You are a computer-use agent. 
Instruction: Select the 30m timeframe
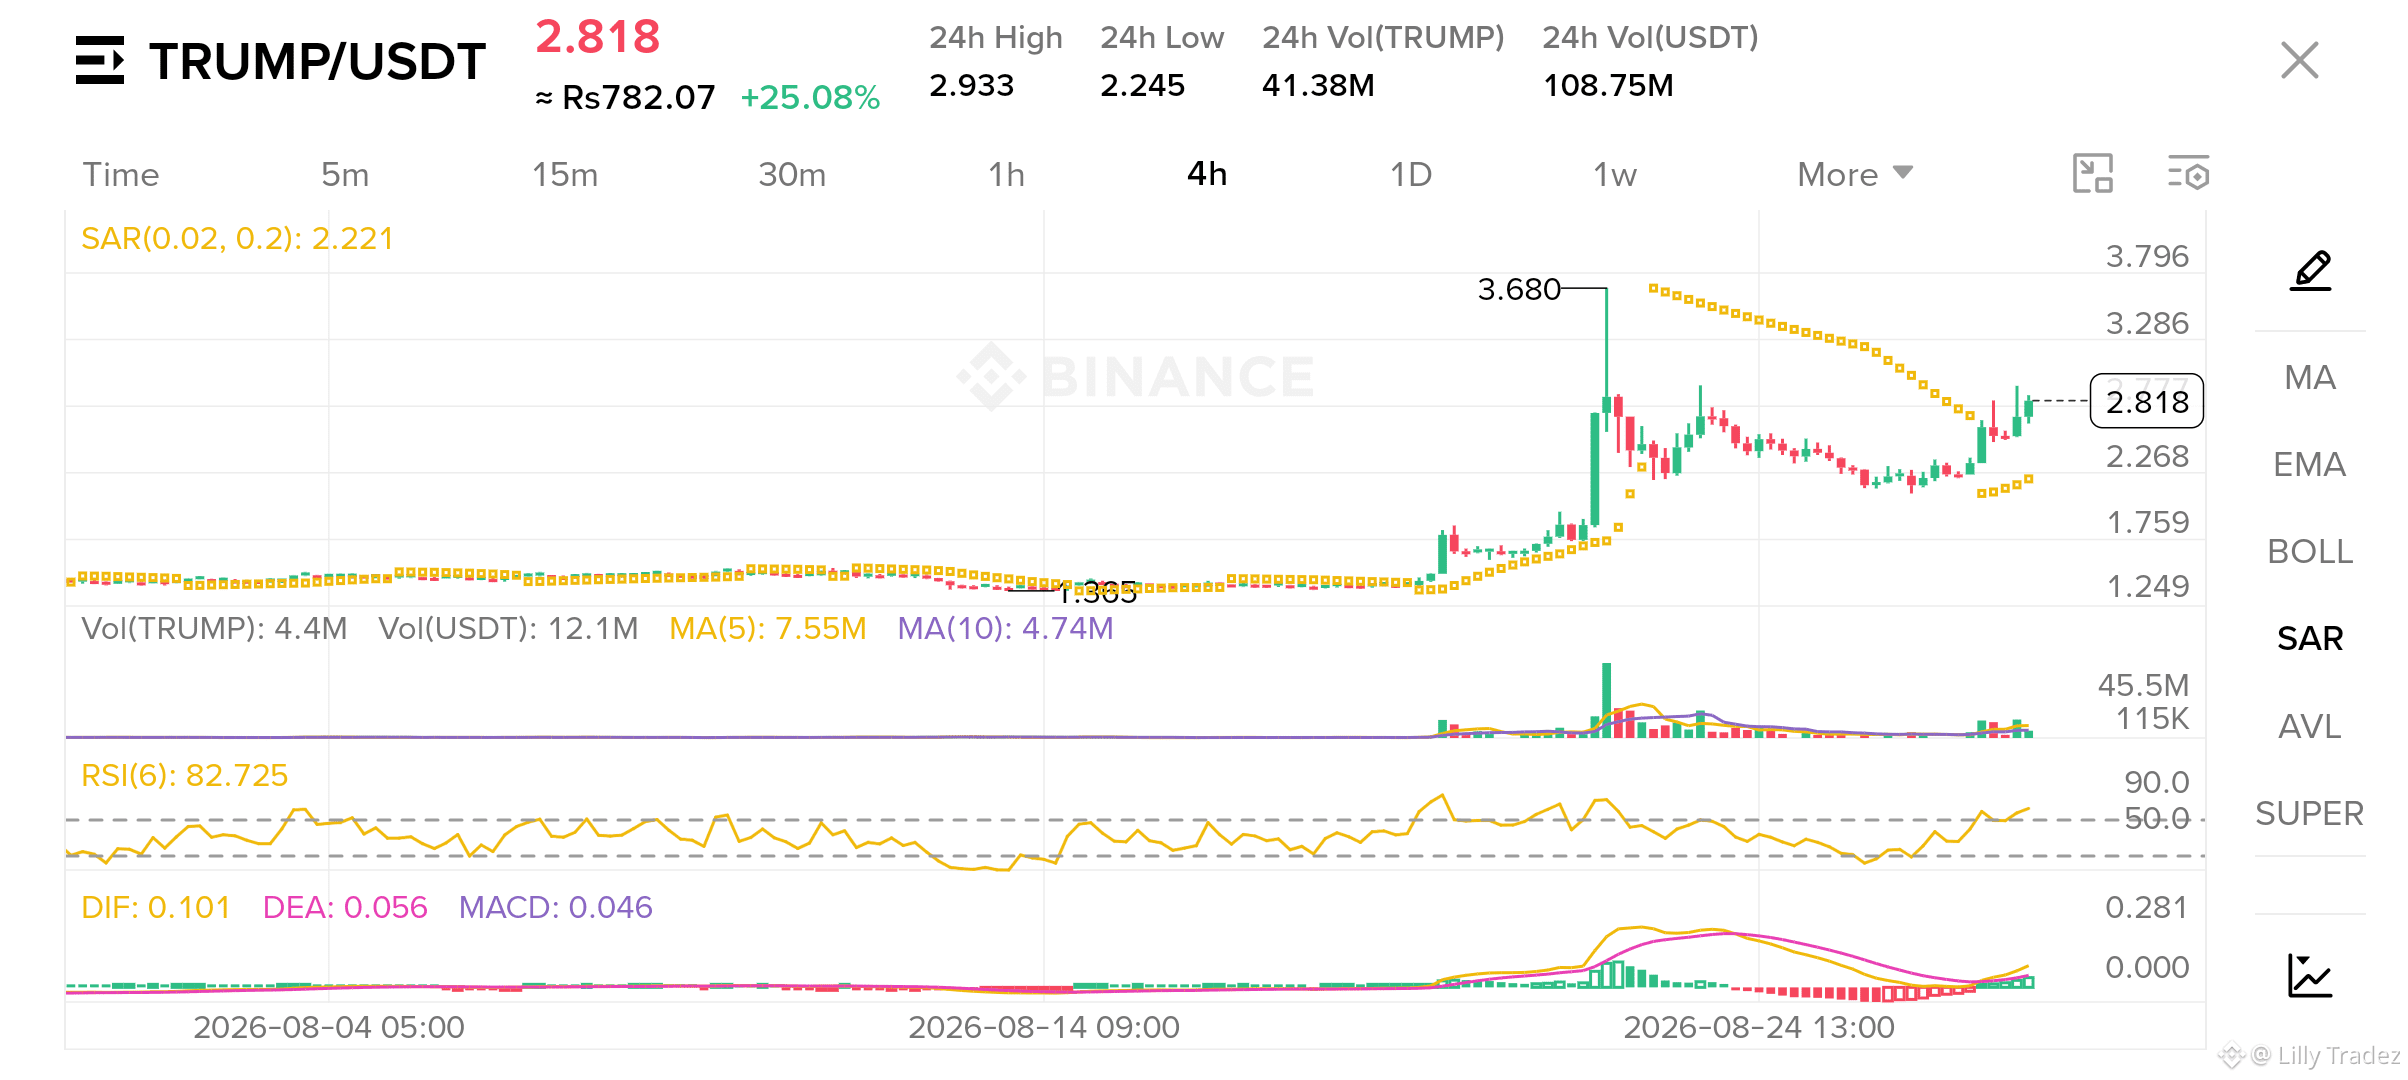click(x=792, y=174)
